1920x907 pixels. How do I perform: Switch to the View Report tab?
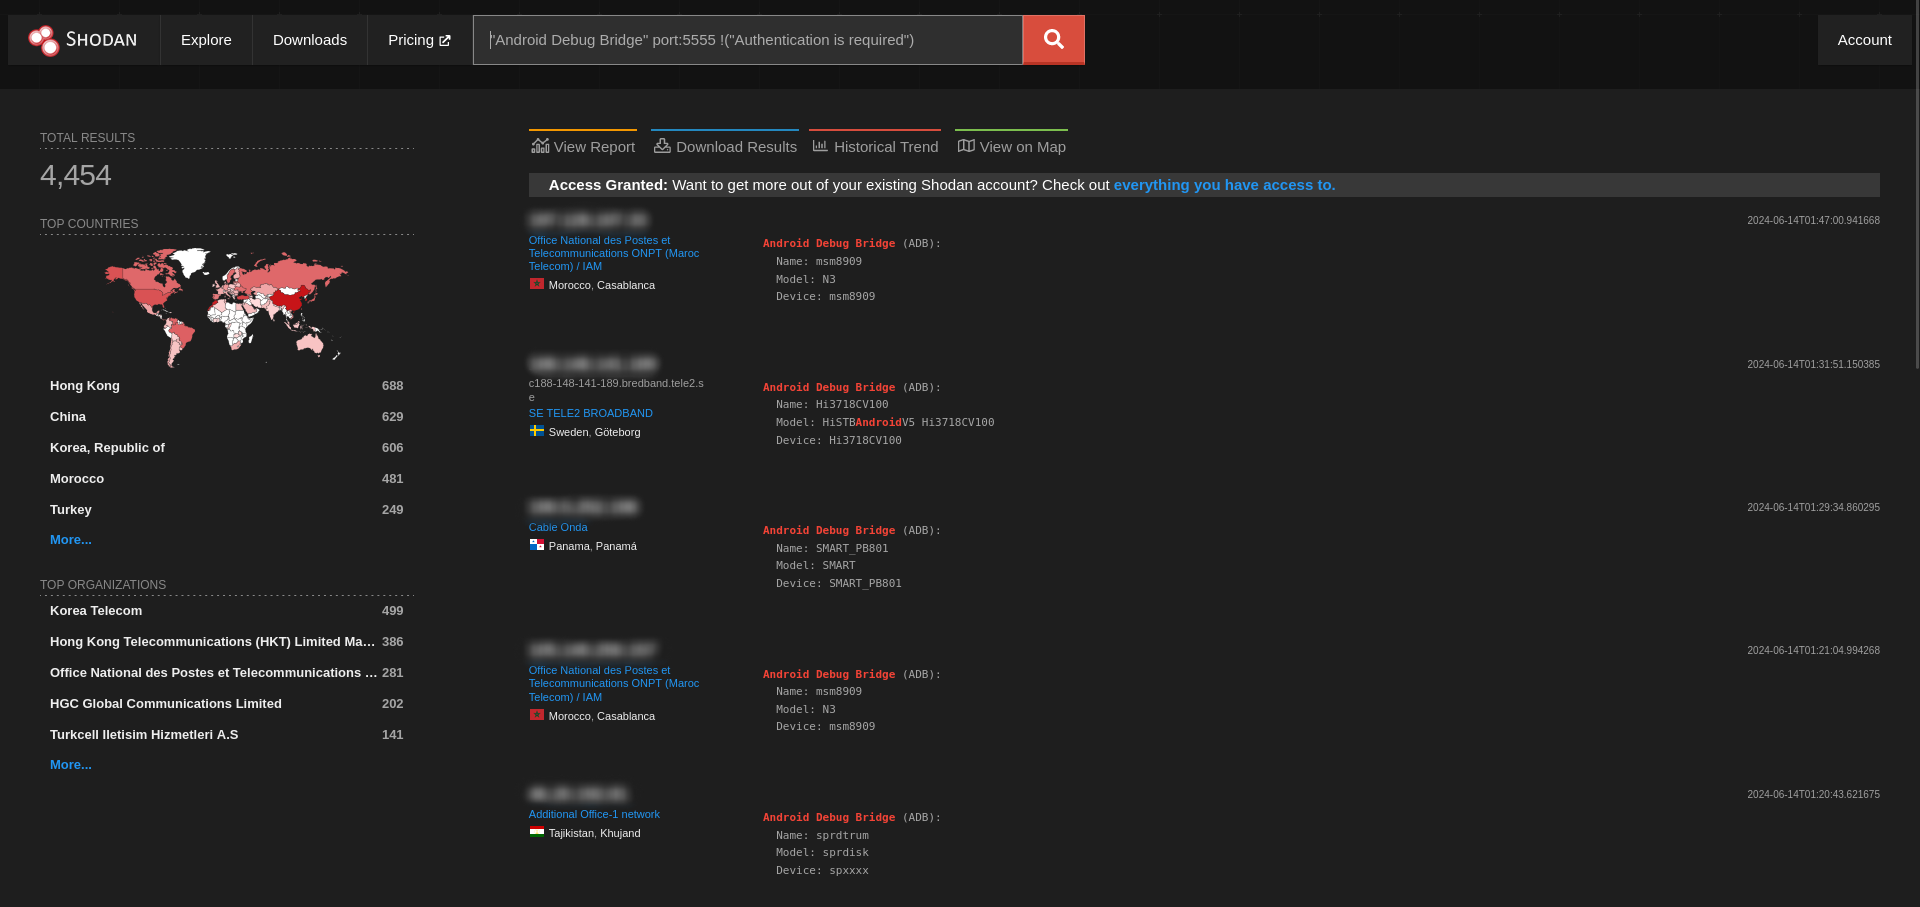[583, 146]
